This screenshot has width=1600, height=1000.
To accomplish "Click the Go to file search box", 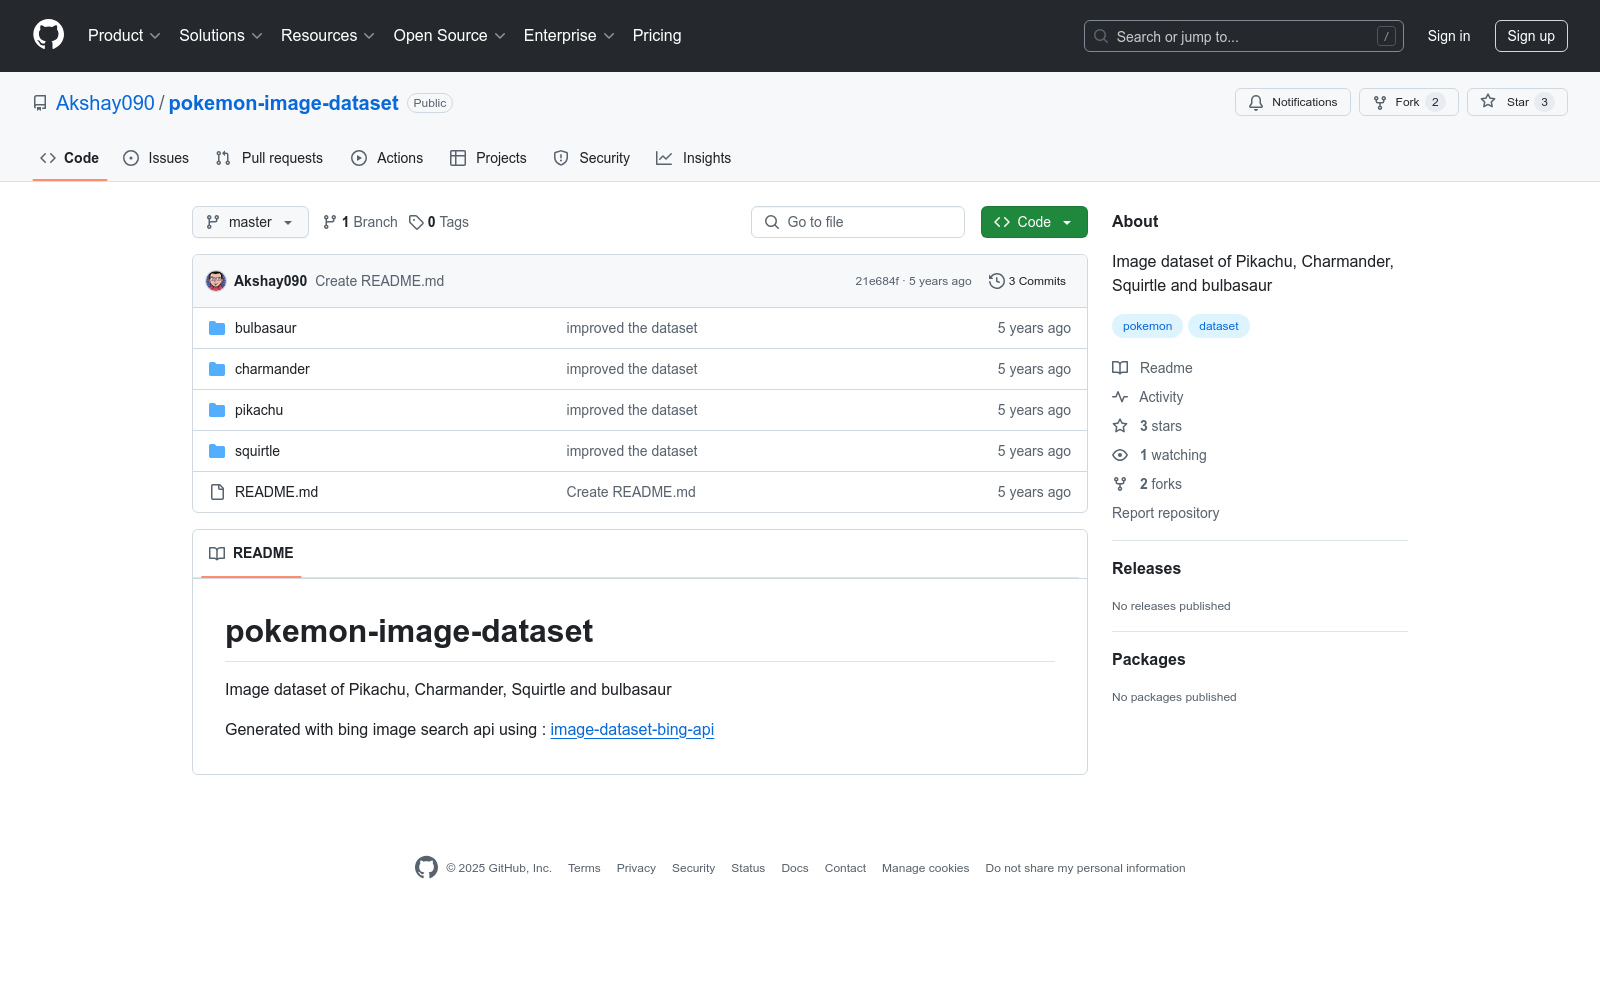I will point(858,222).
